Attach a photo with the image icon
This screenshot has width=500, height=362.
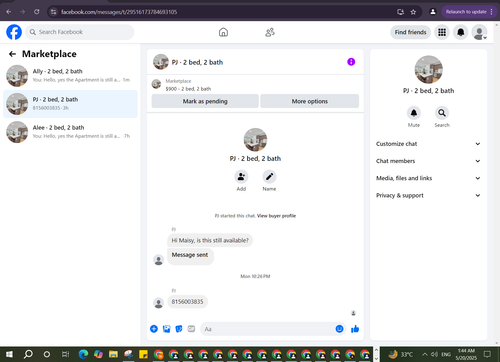[x=166, y=329]
